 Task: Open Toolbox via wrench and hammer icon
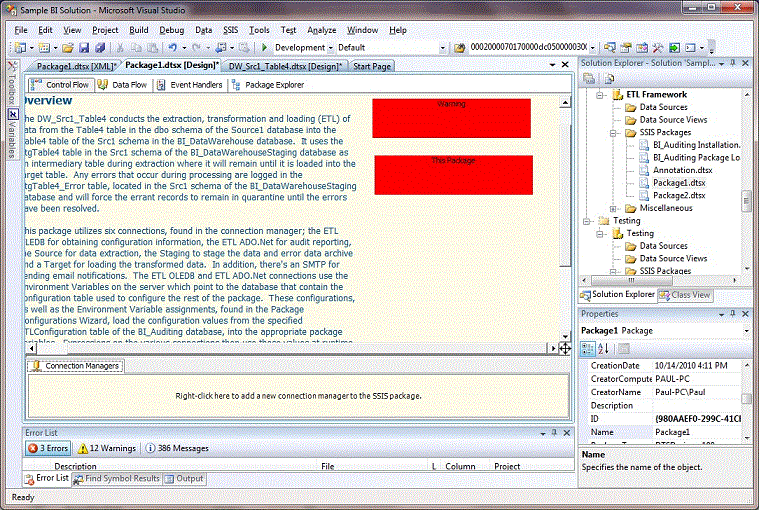point(658,47)
